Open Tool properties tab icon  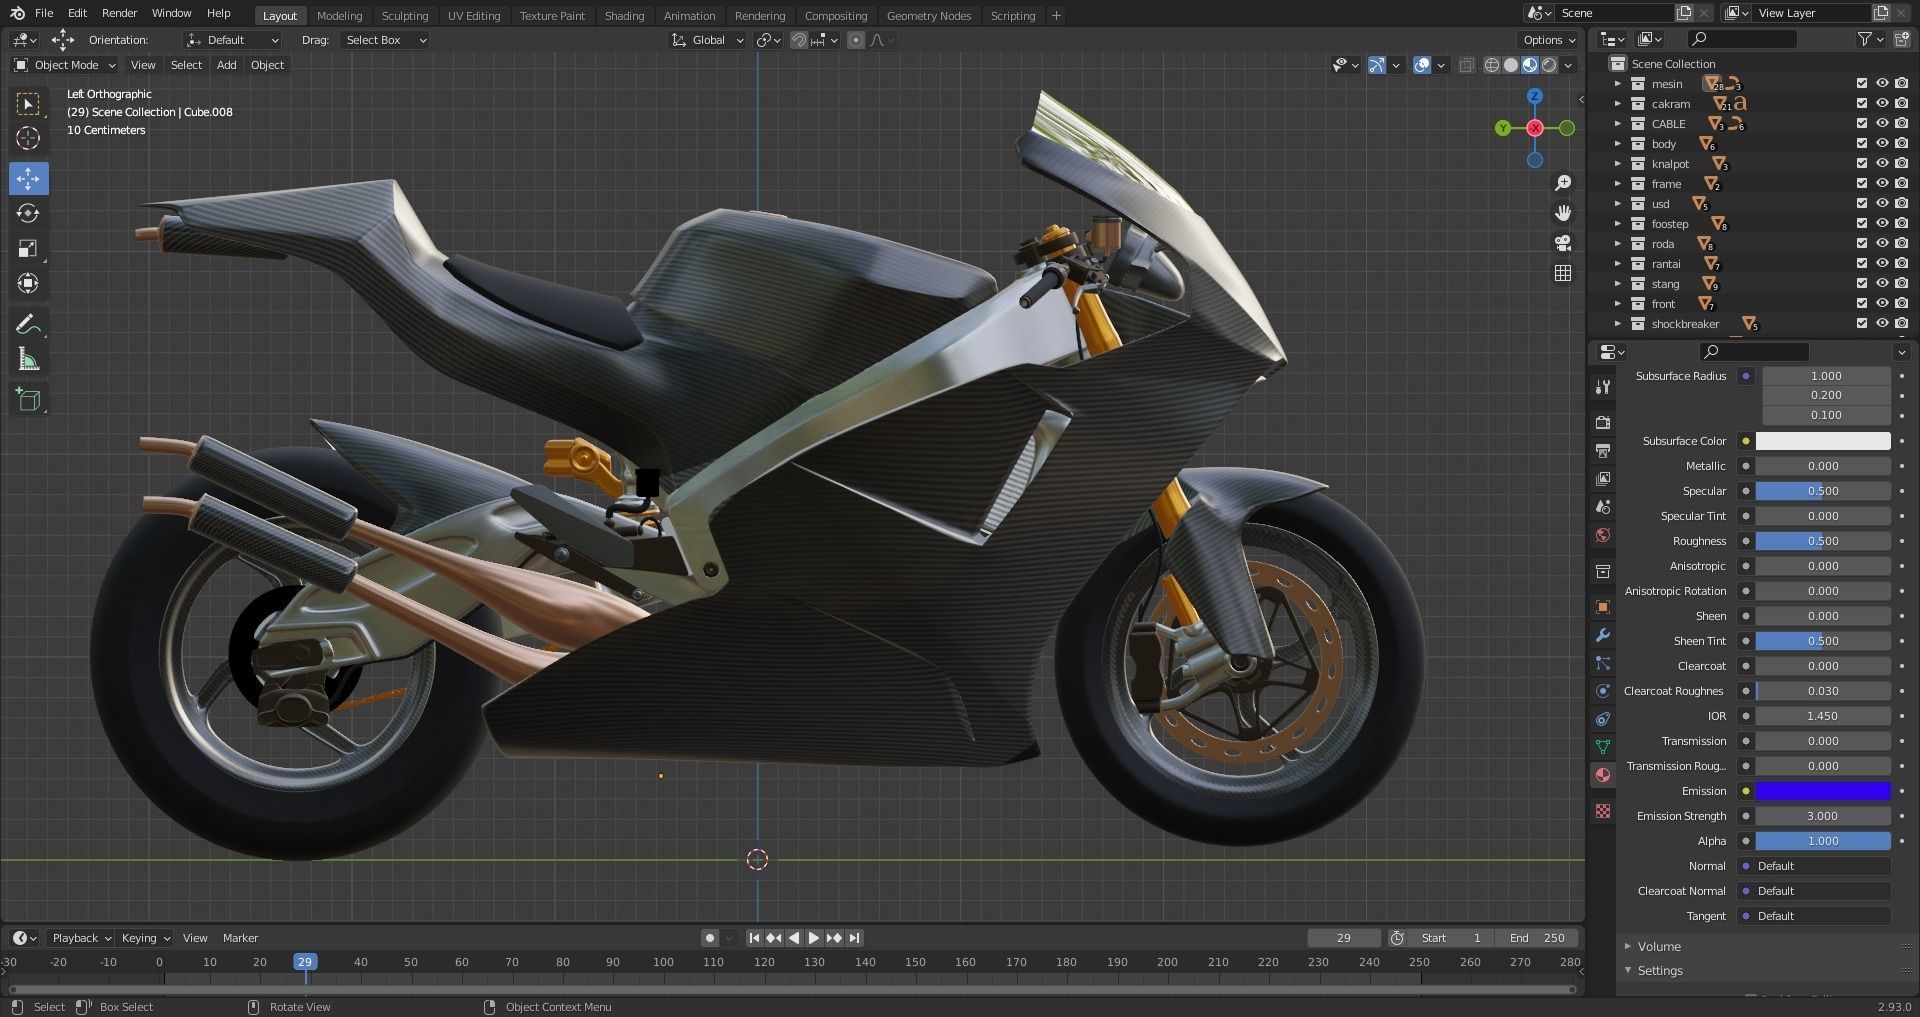(x=1602, y=387)
